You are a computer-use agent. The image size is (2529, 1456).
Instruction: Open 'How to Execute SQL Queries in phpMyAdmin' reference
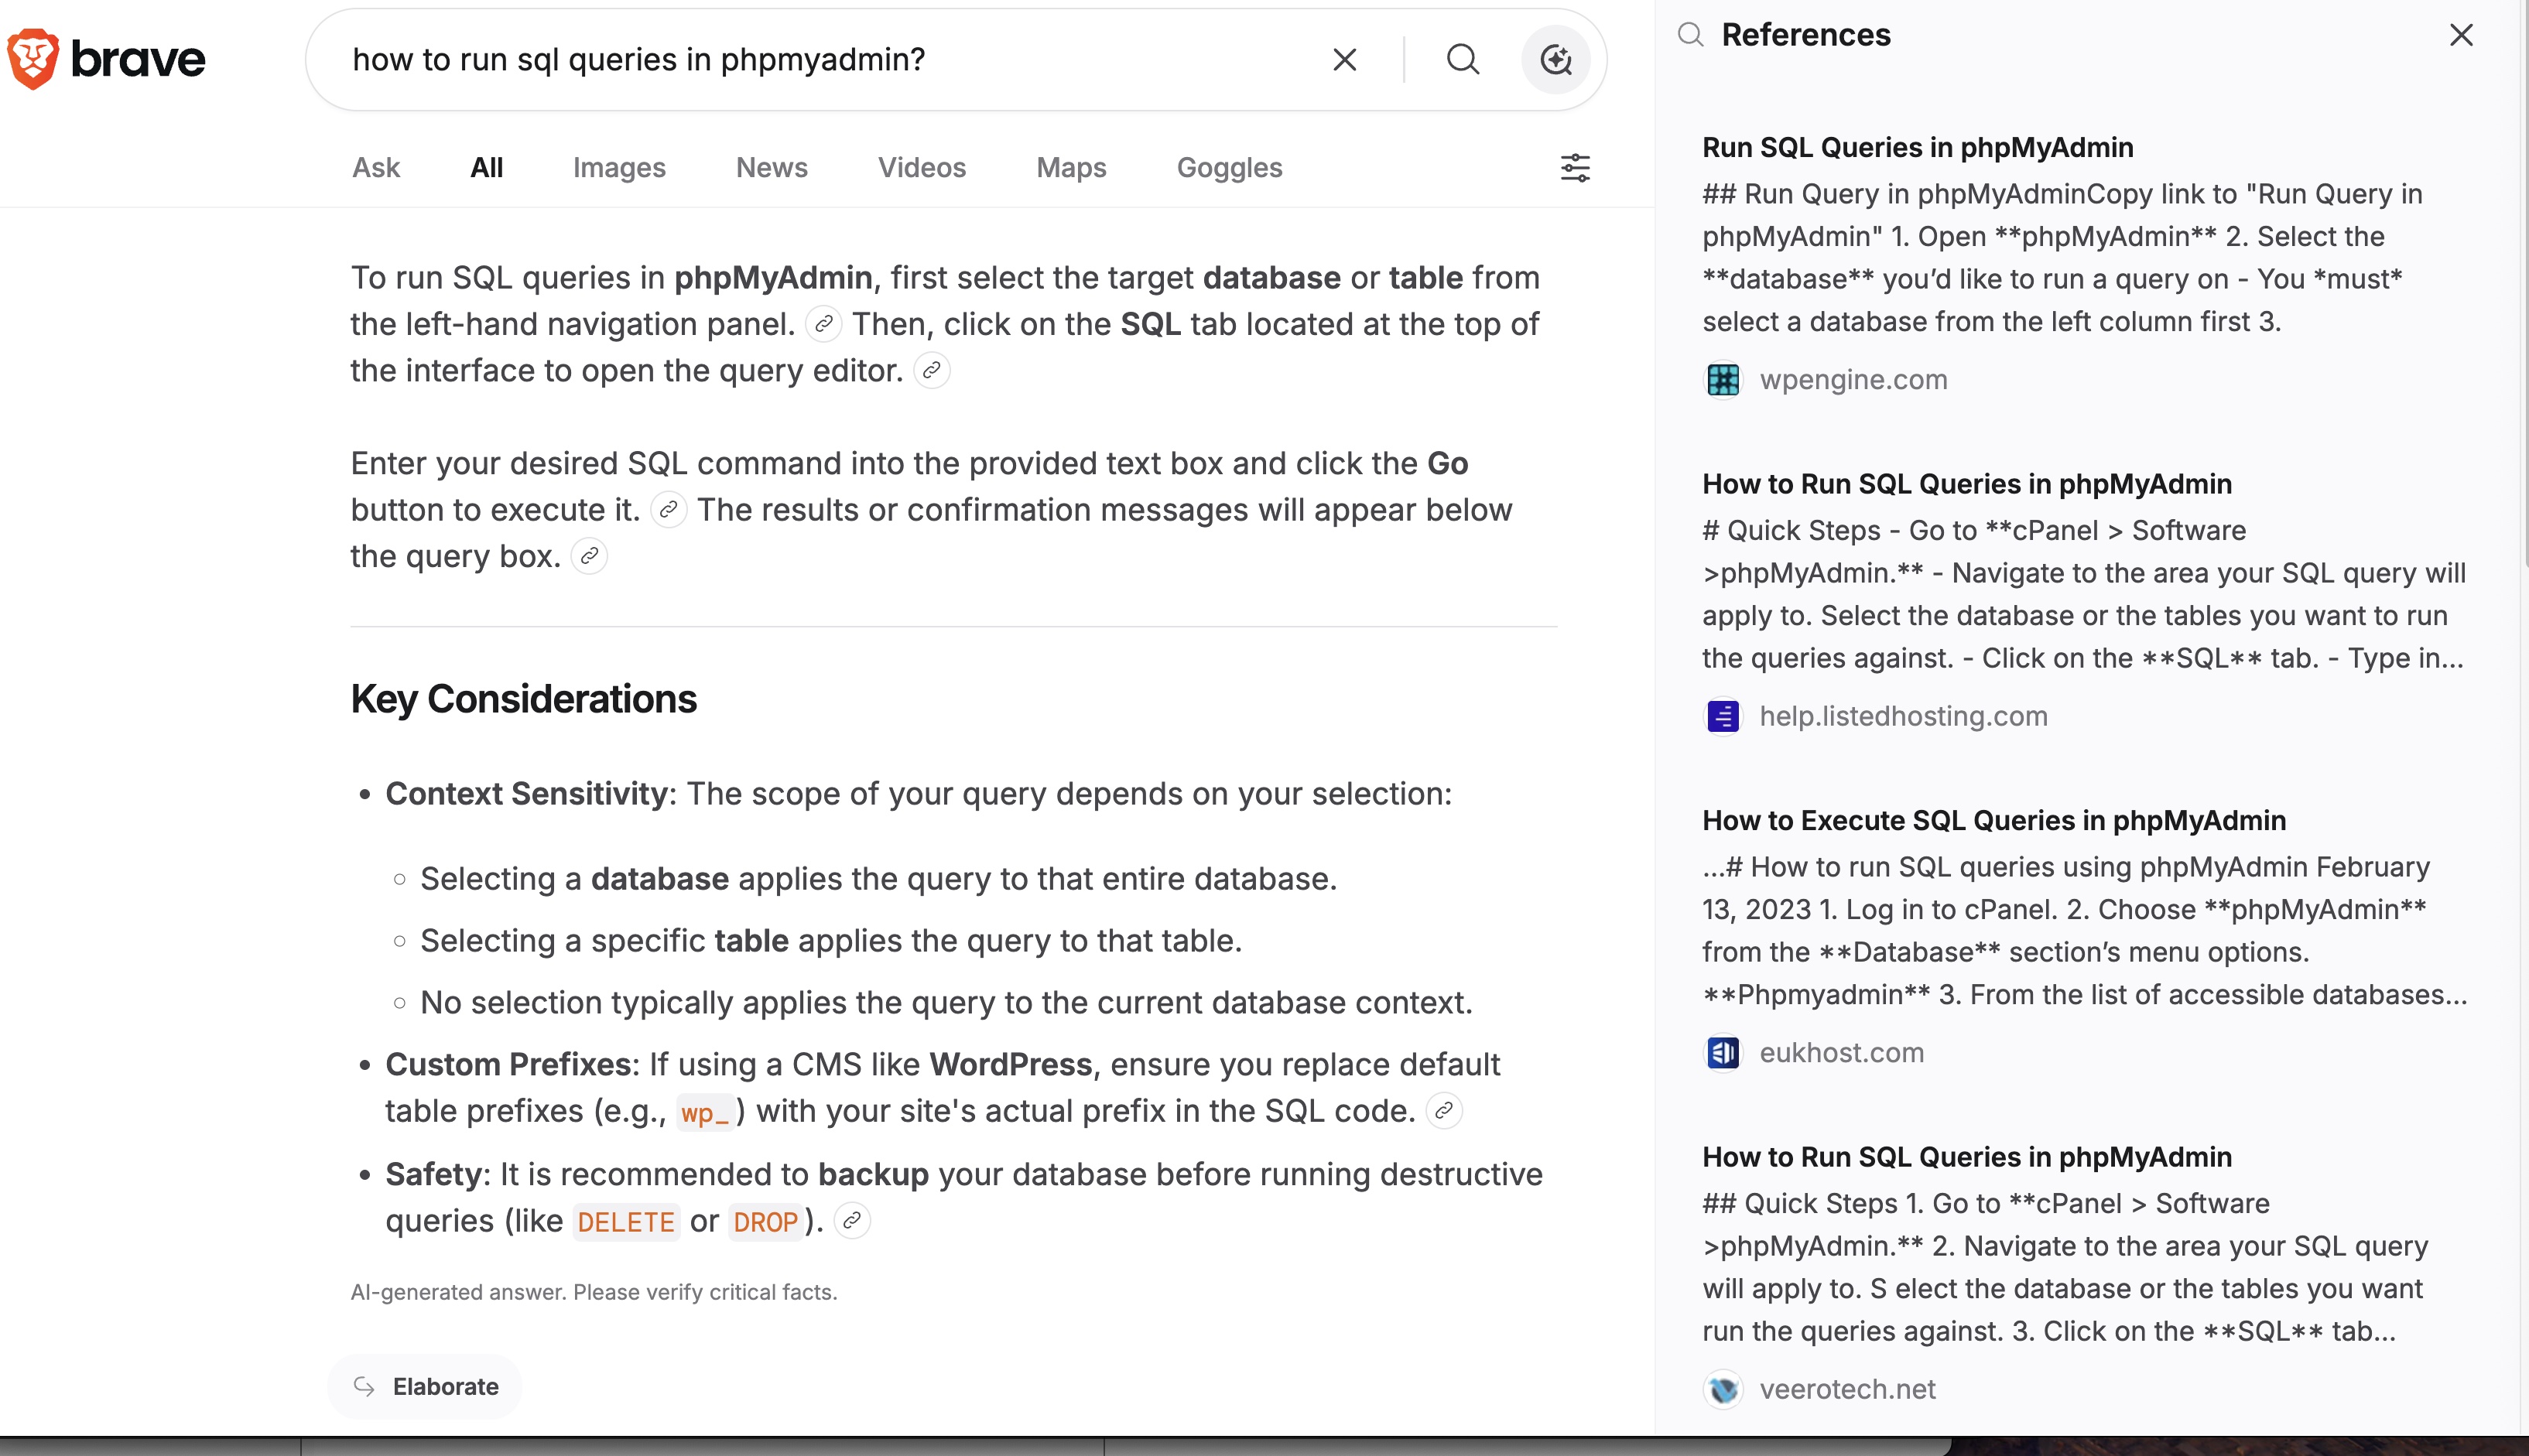click(x=1994, y=820)
